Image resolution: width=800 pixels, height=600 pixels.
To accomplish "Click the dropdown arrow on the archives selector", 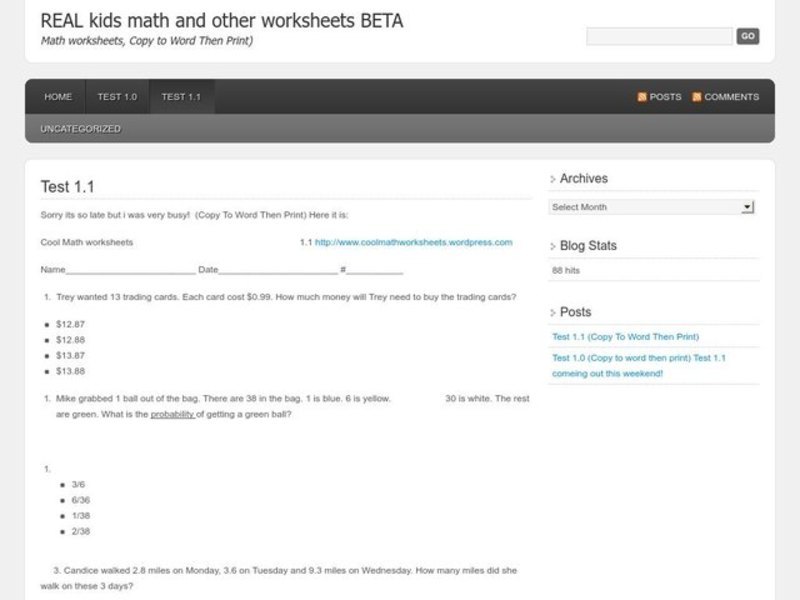I will (x=745, y=206).
